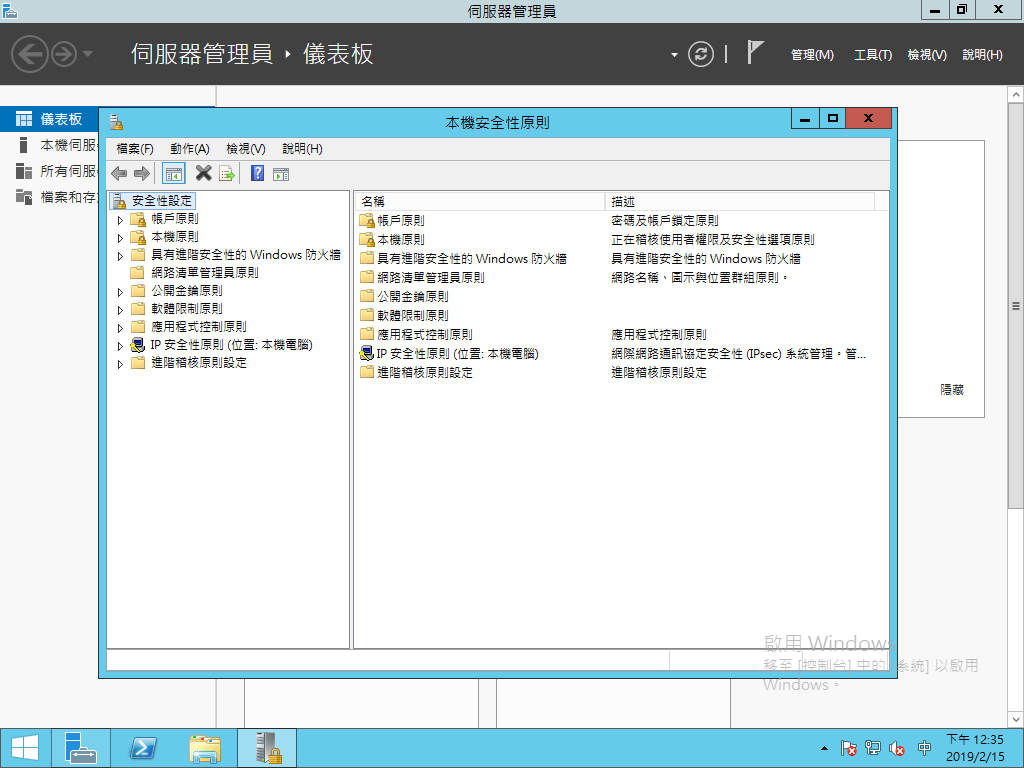1024x768 pixels.
Task: Expand the 公開金鑰原則 tree node
Action: click(120, 292)
